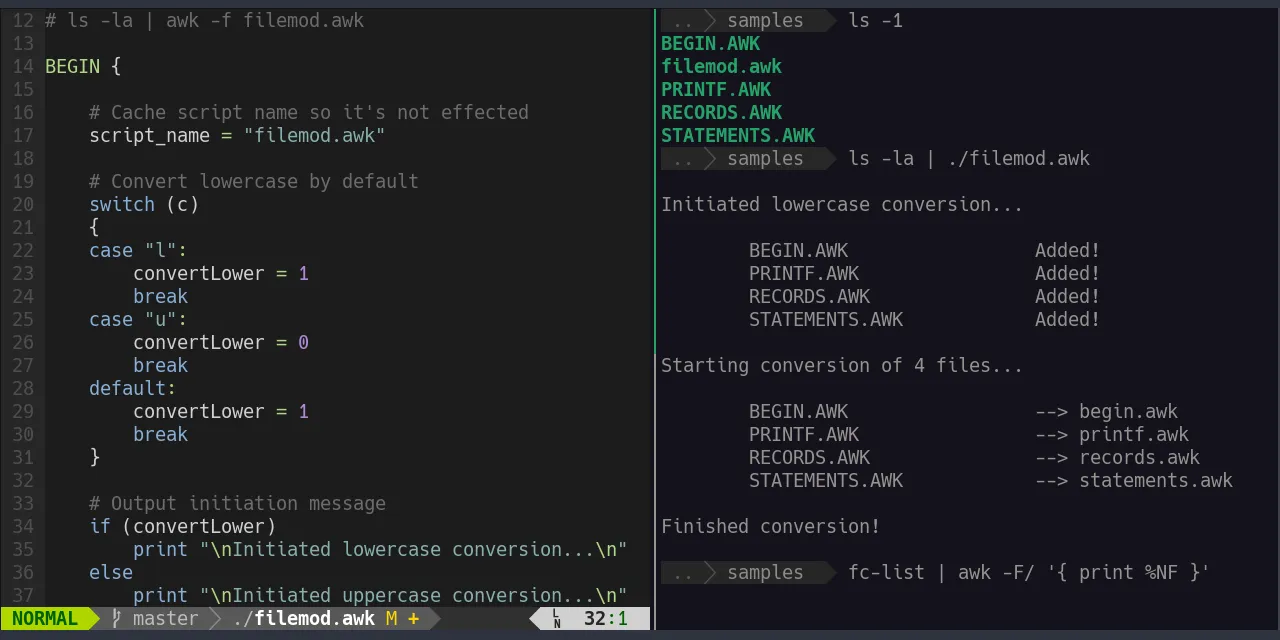Viewport: 1280px width, 640px height.
Task: Click the ./filemod.awk filename in statusline
Action: point(303,619)
